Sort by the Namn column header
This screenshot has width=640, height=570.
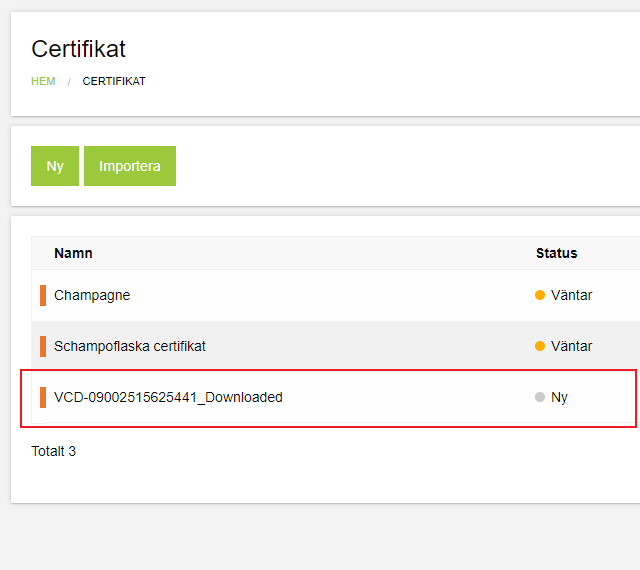(x=73, y=253)
